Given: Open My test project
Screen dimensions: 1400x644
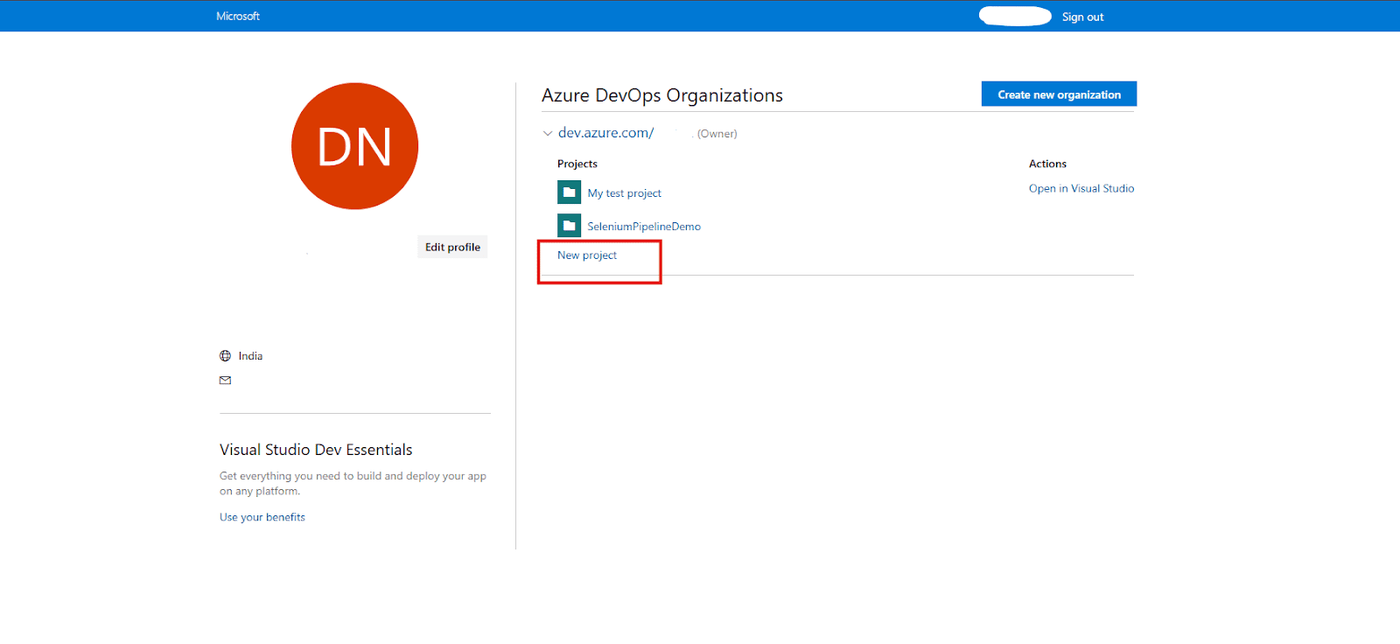Looking at the screenshot, I should tap(624, 193).
